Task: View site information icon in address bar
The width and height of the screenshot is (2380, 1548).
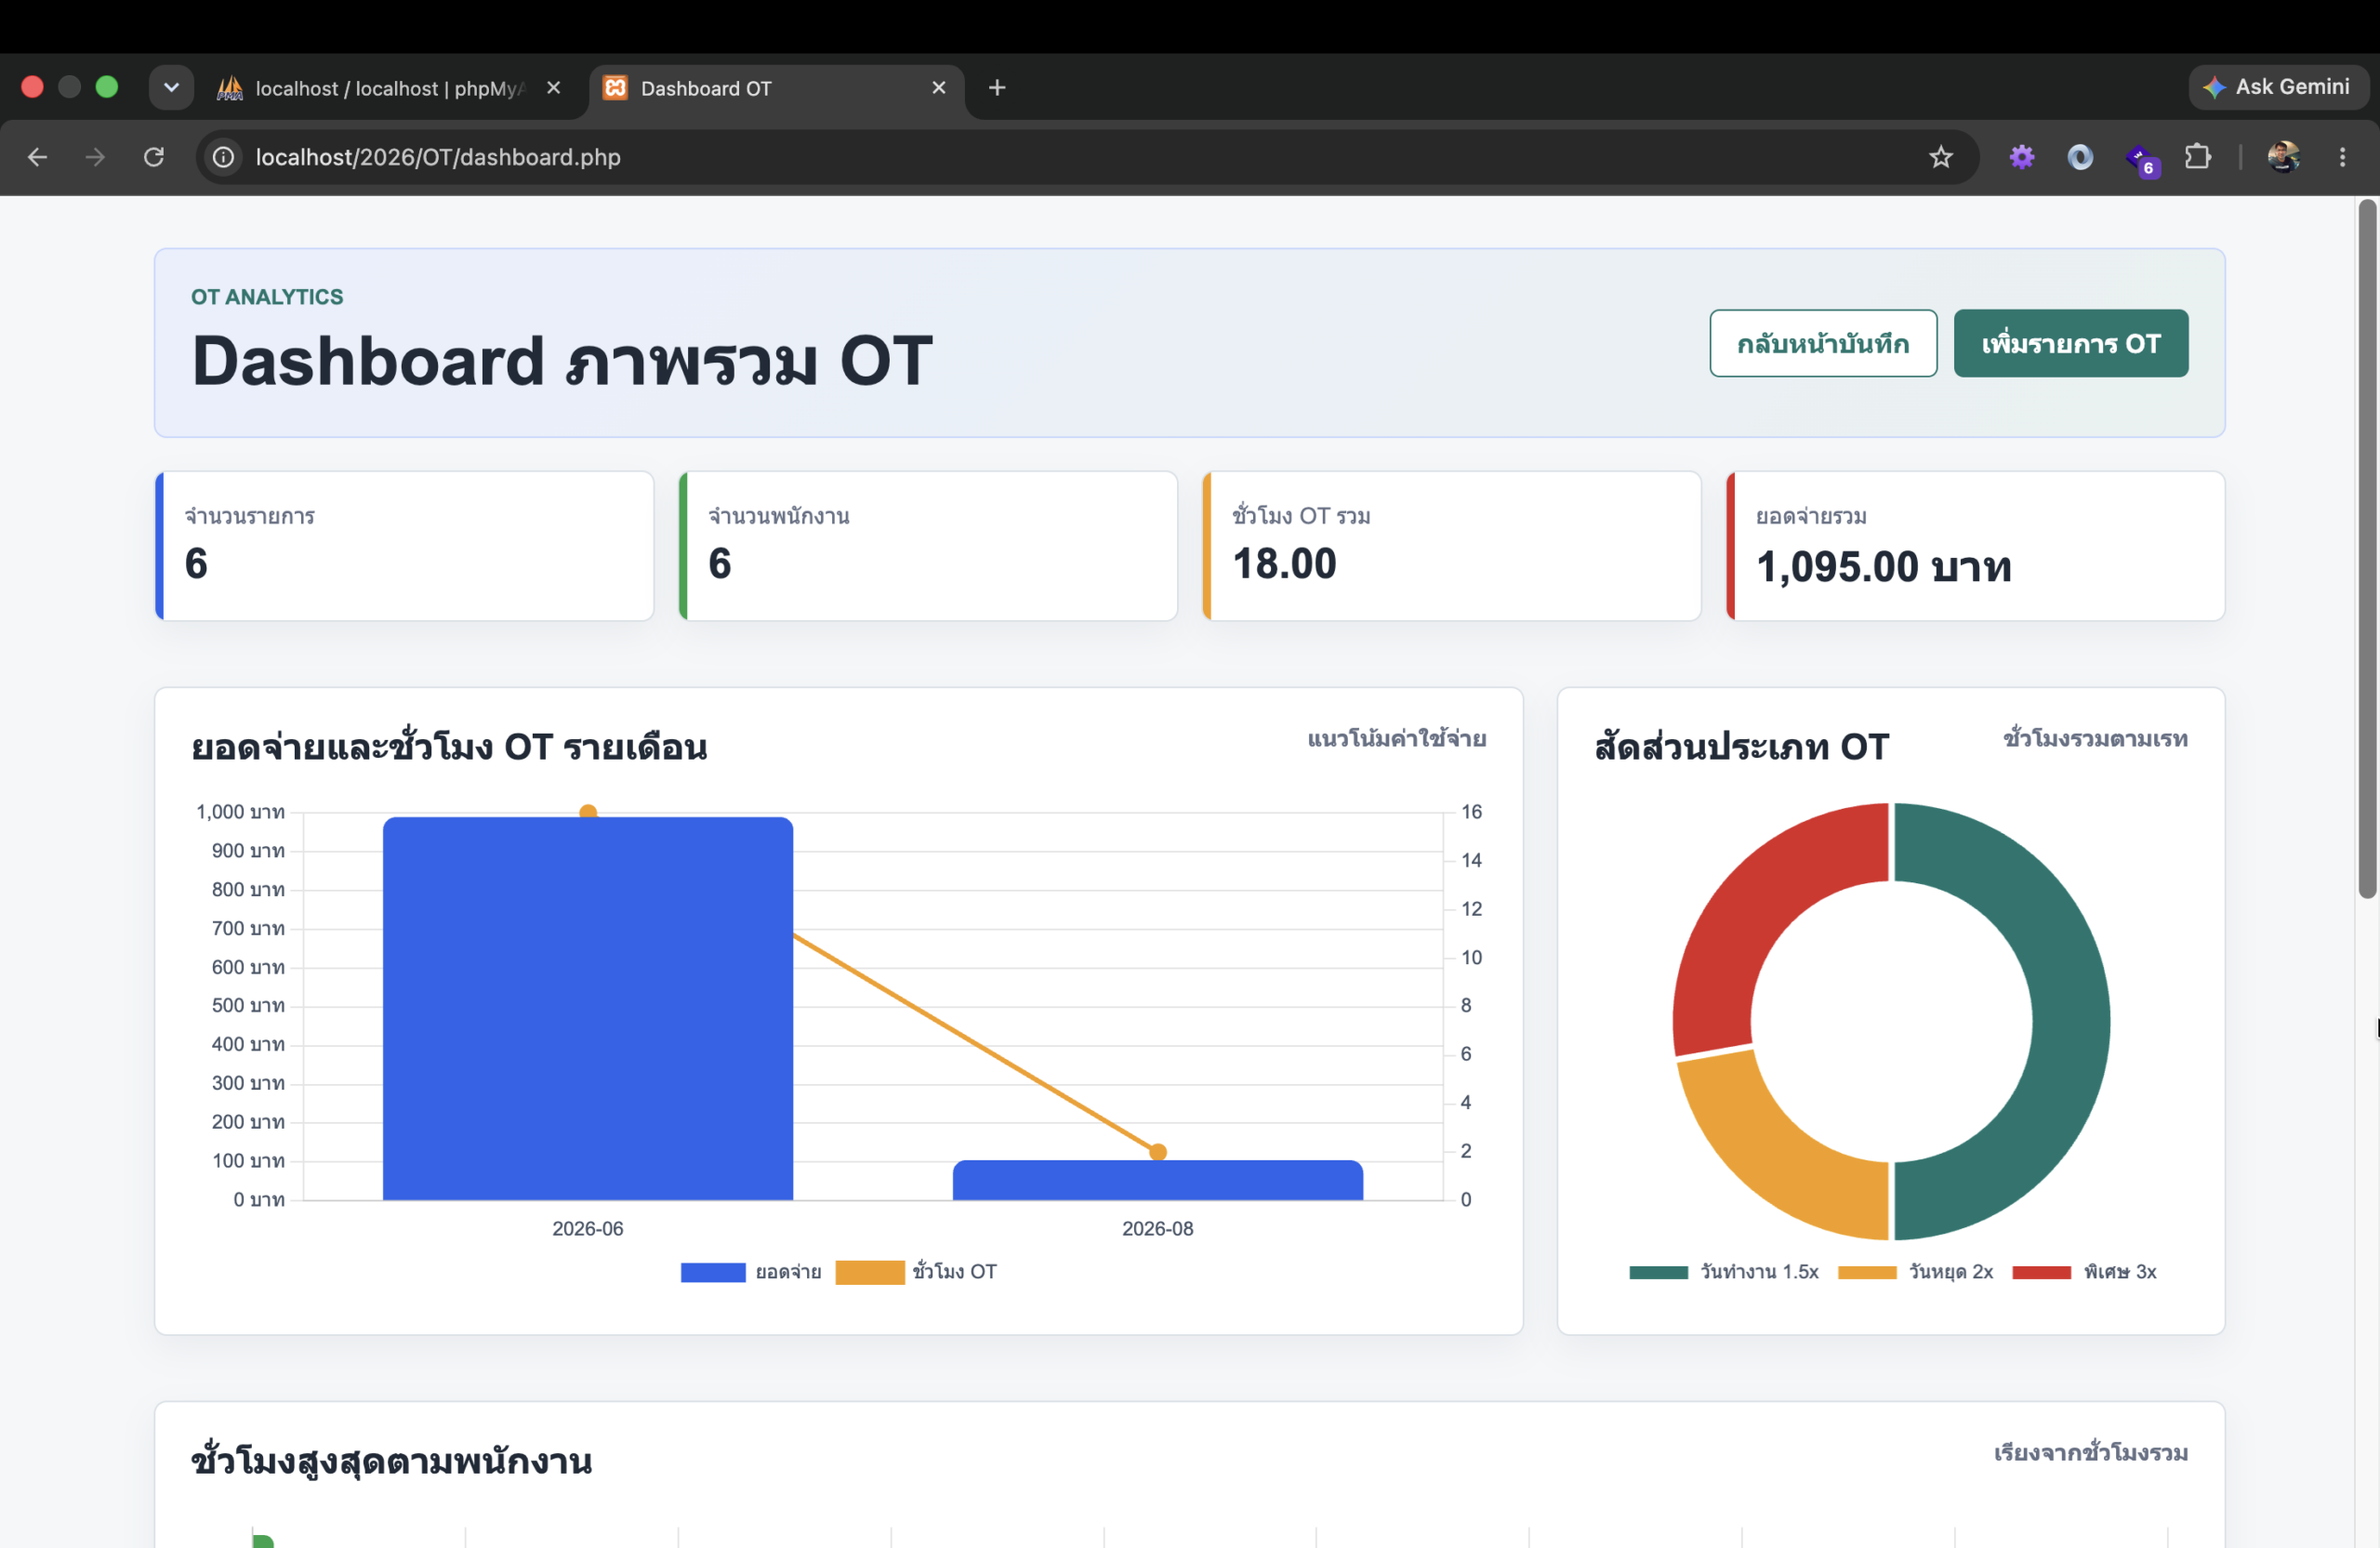Action: click(x=224, y=157)
